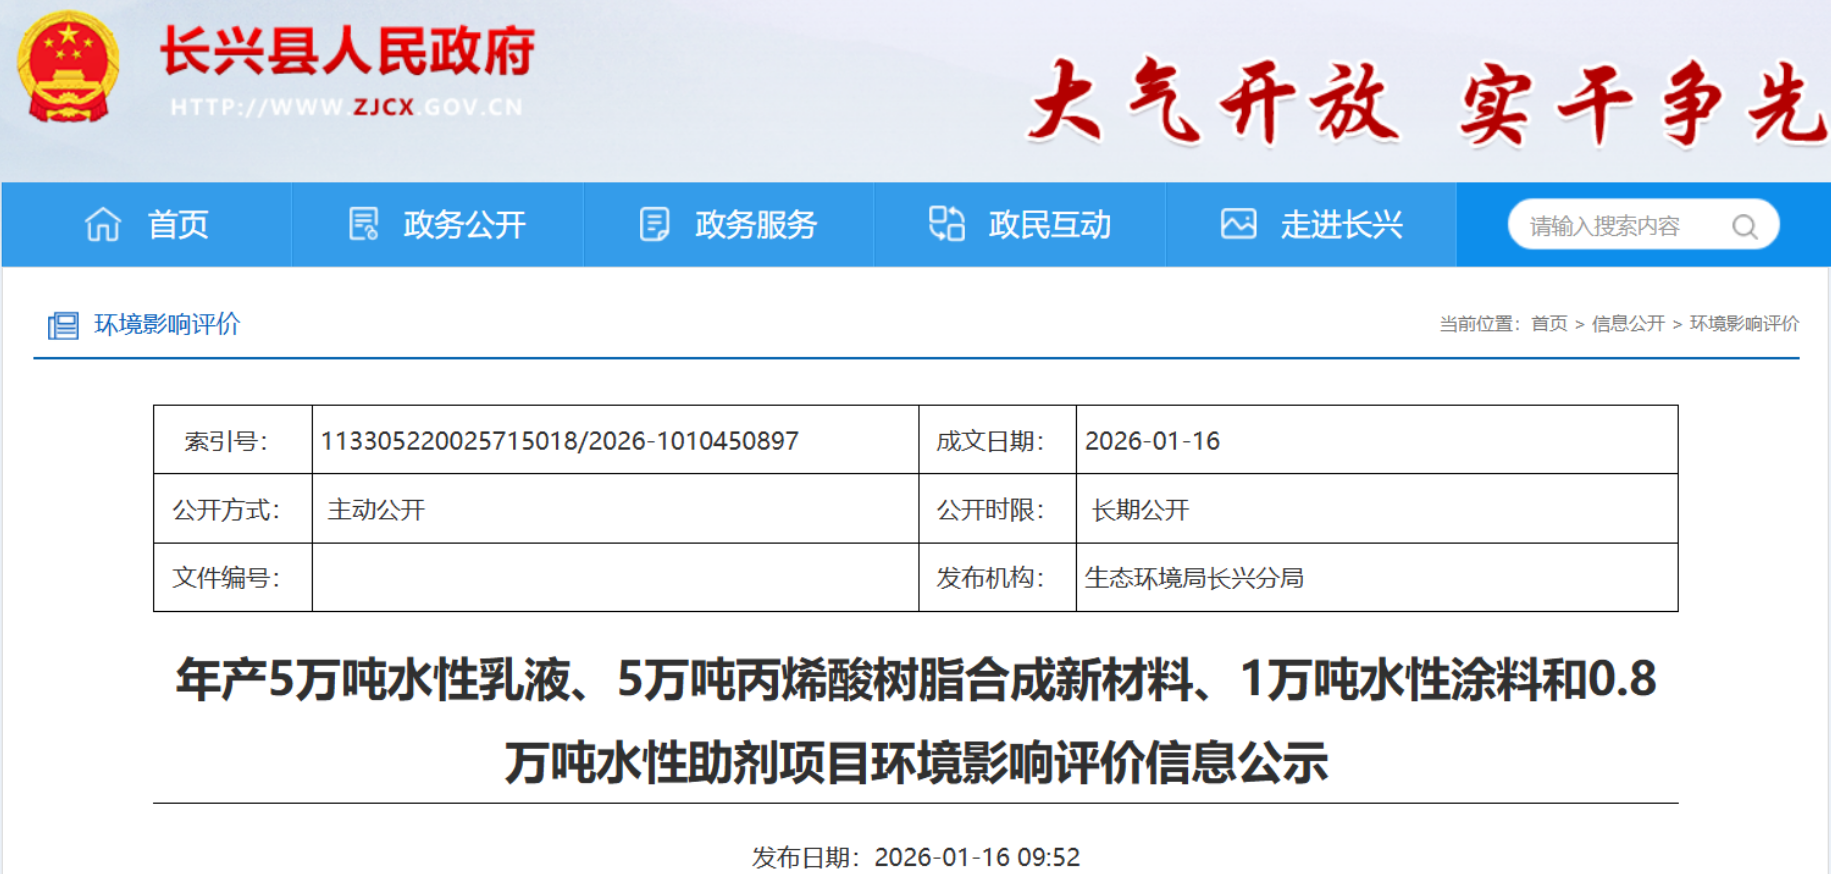Click the 公开方式 label cell
The width and height of the screenshot is (1831, 874).
click(x=233, y=509)
